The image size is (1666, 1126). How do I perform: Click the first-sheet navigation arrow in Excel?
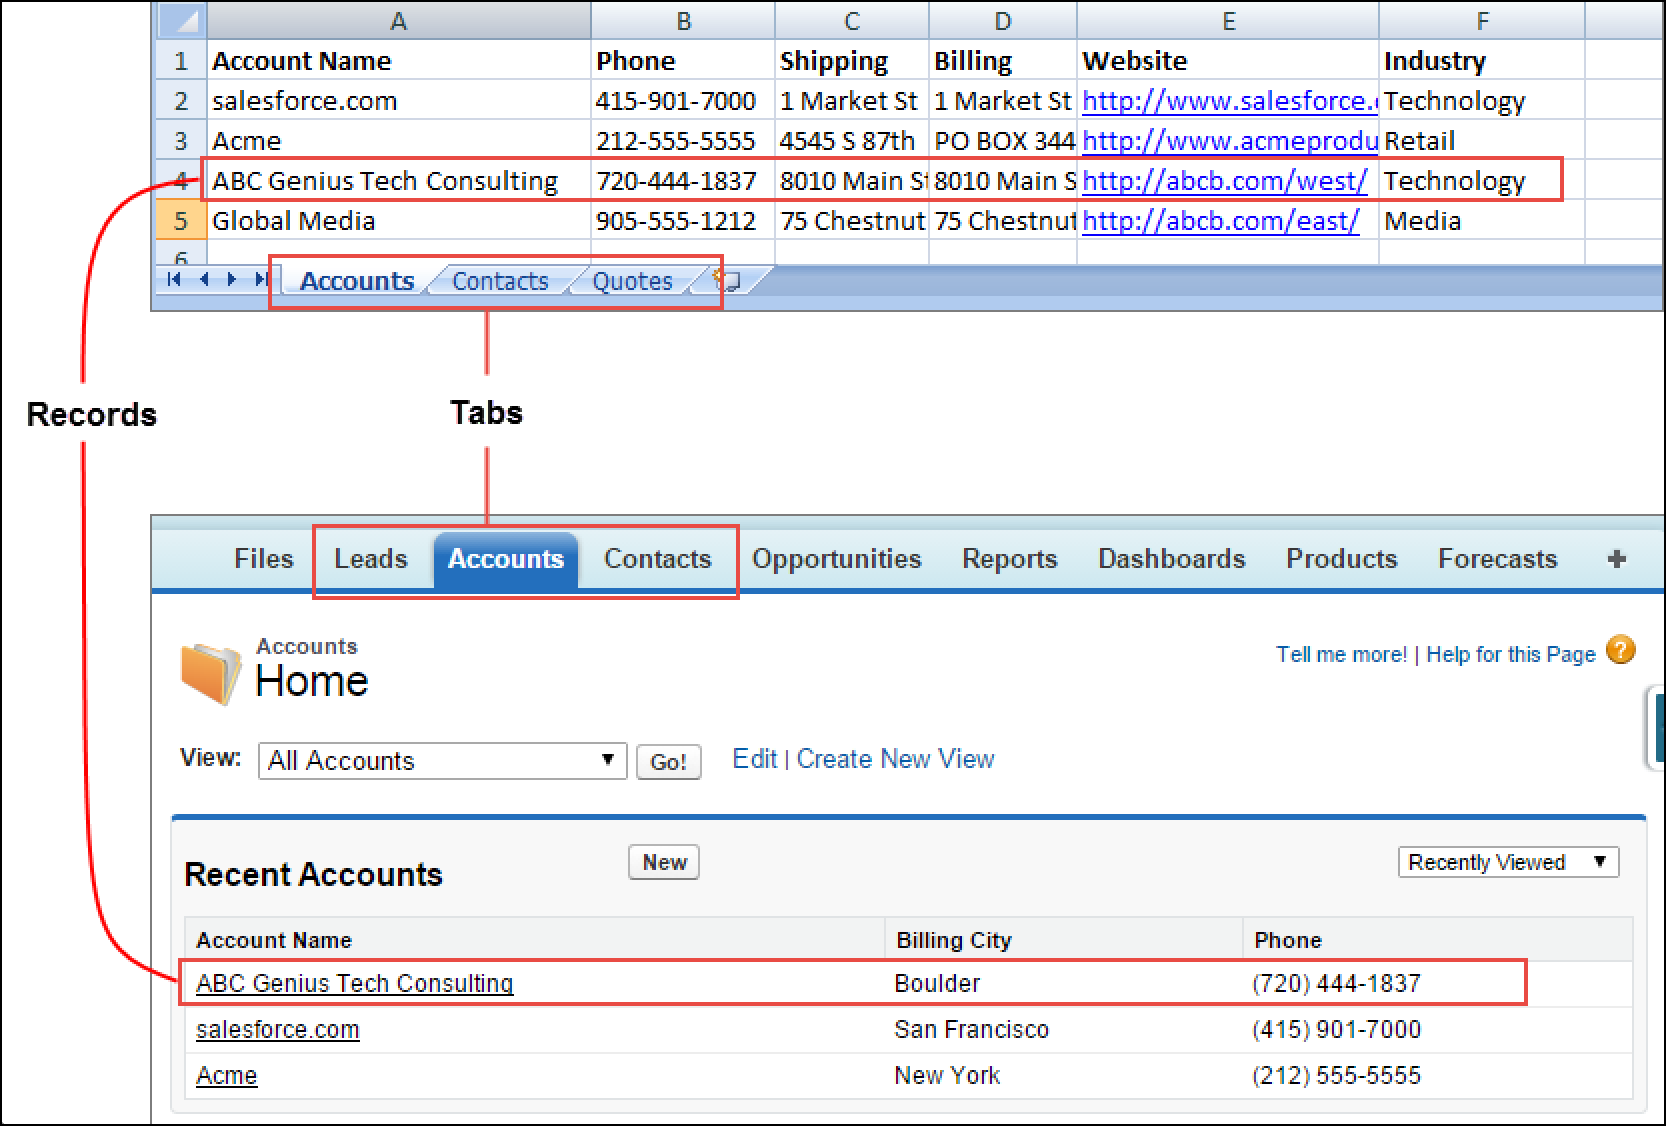(x=173, y=281)
